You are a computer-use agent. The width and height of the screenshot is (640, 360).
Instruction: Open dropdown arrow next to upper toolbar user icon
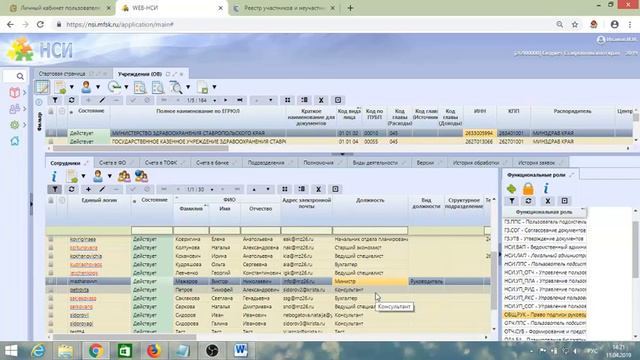[98, 87]
